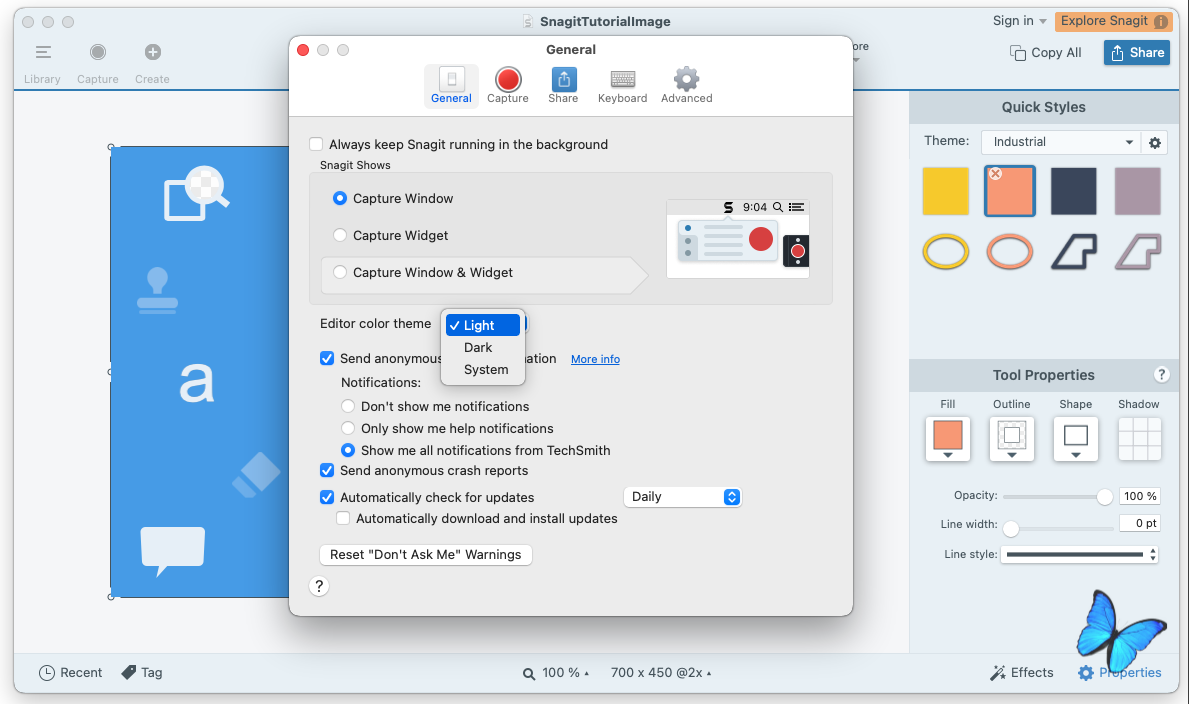Viewport: 1189px width, 704px height.
Task: Click the Opacity percent field
Action: pyautogui.click(x=1140, y=496)
